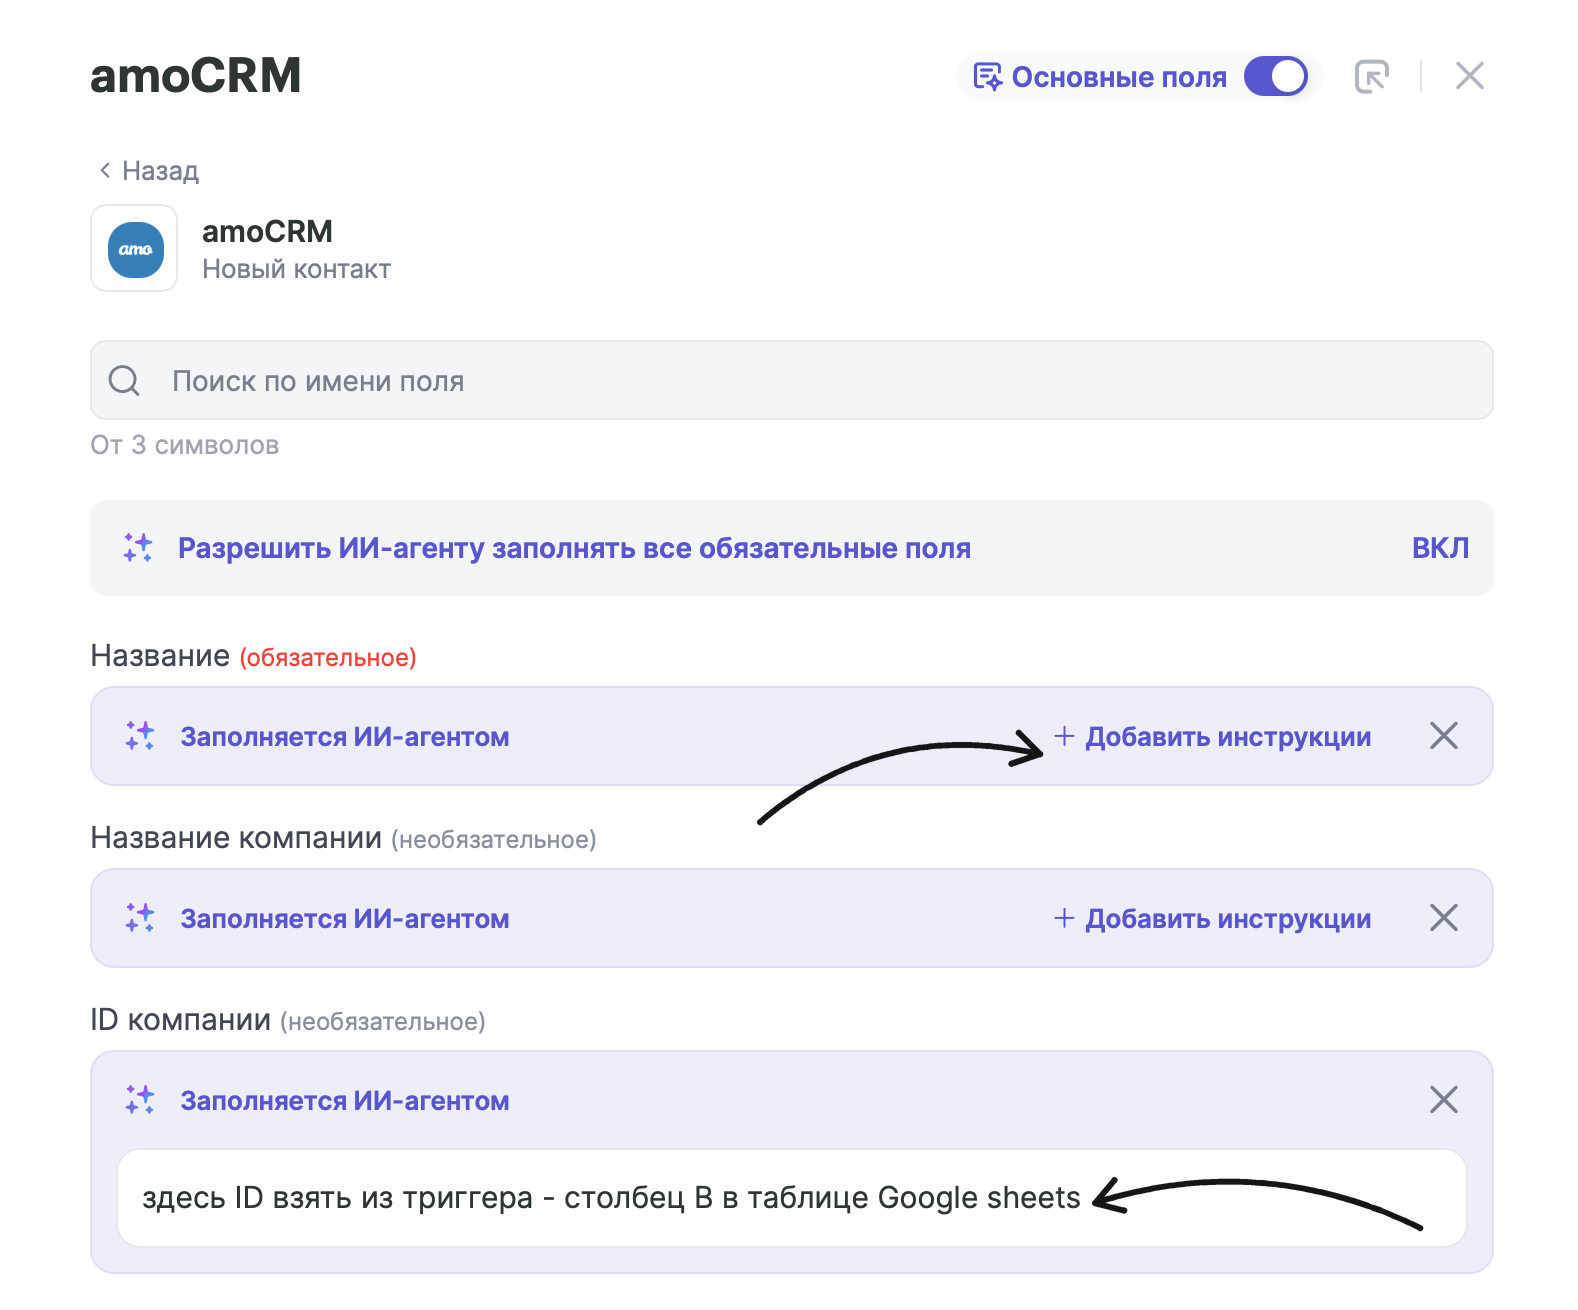The height and width of the screenshot is (1310, 1578).
Task: Click the sparkle icon in the Разрешить ИИ-агенту row
Action: [x=138, y=548]
